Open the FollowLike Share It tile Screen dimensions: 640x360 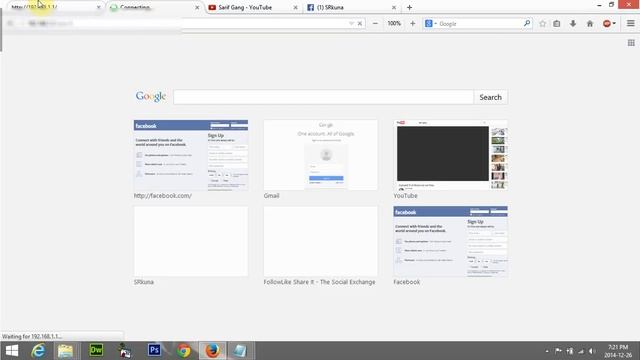(321, 241)
